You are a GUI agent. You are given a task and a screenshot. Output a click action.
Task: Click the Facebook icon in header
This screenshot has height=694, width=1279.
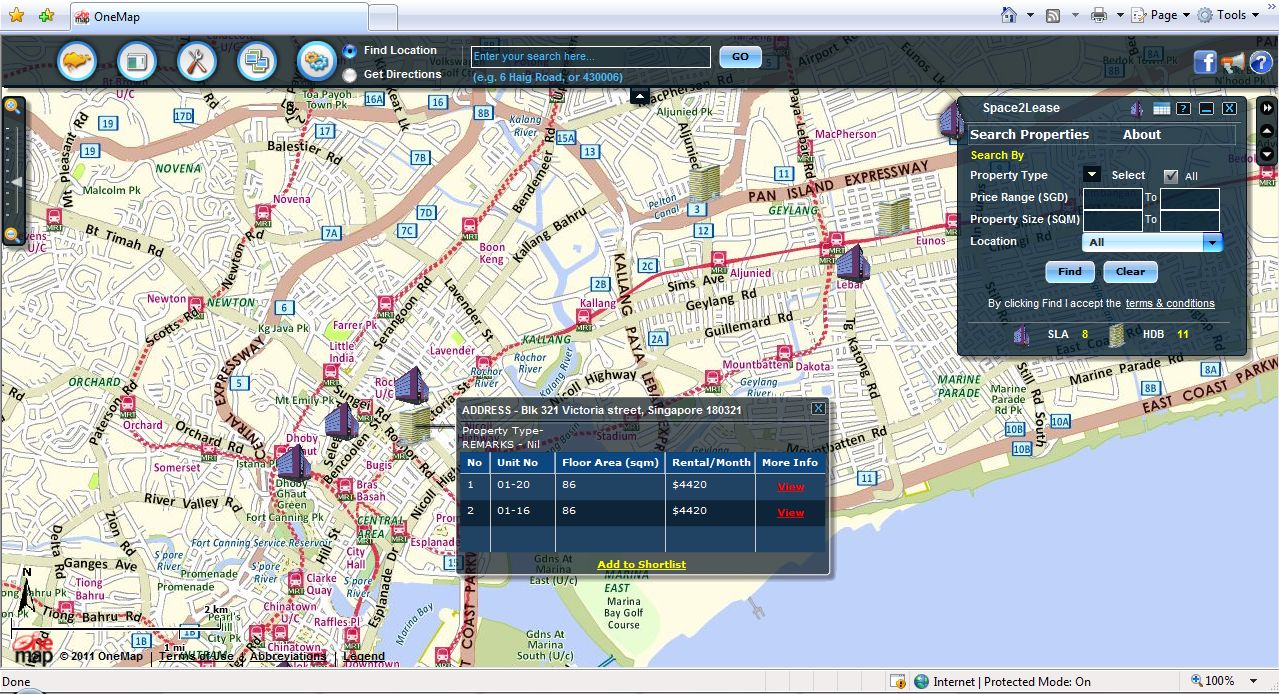tap(1205, 63)
